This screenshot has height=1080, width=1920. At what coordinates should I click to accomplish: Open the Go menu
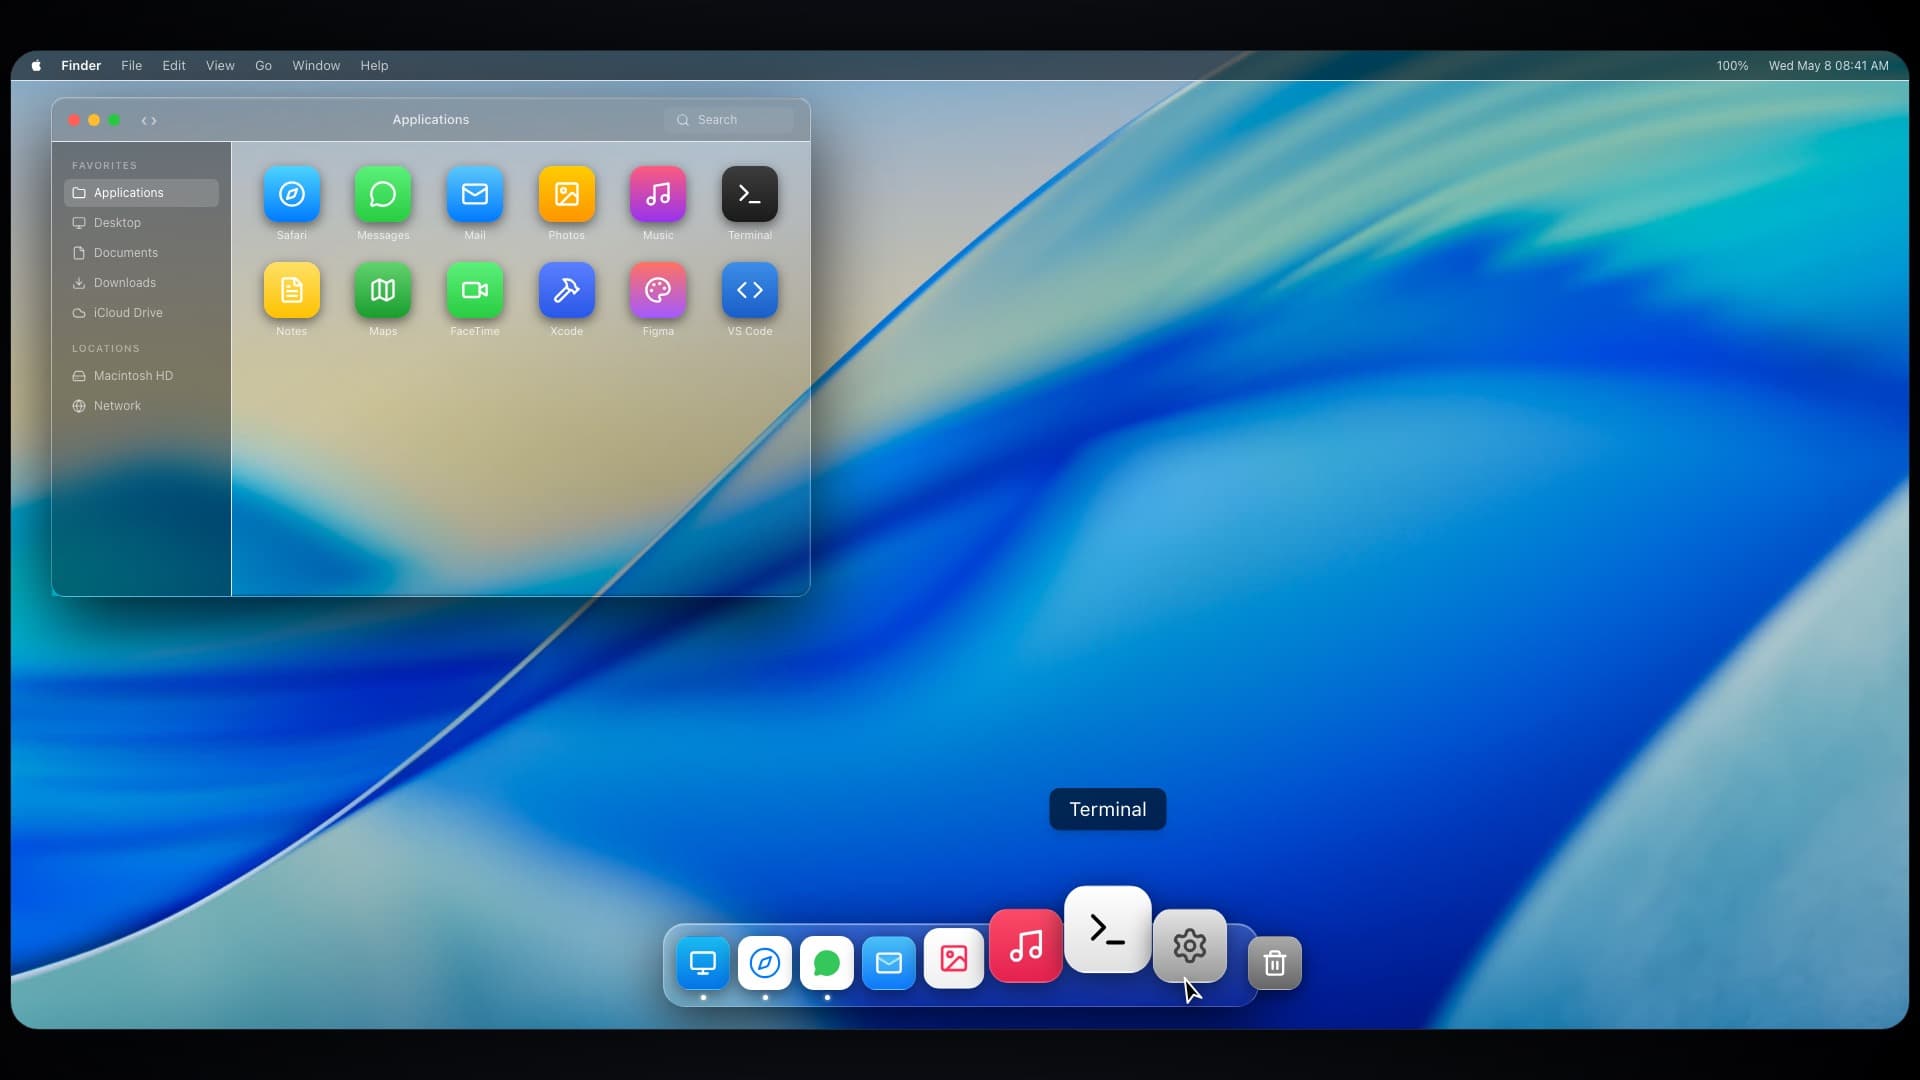[263, 66]
